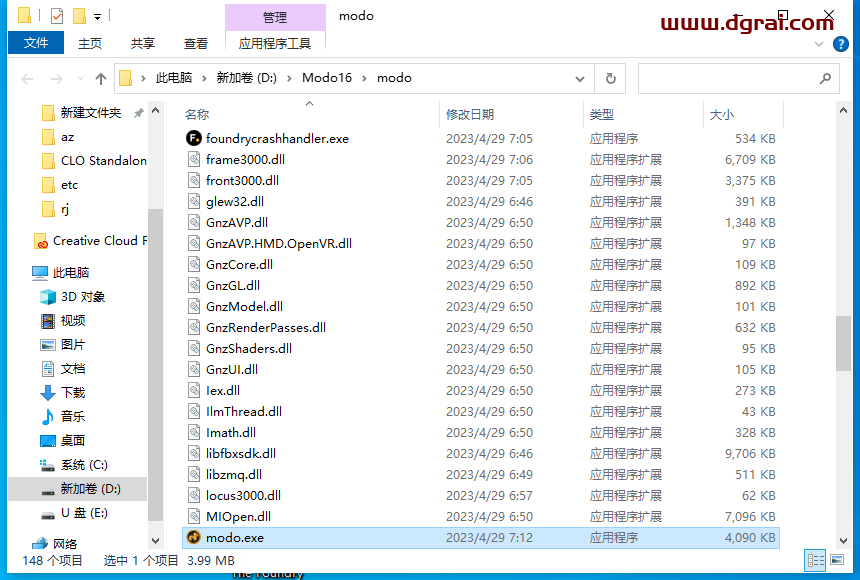Image resolution: width=860 pixels, height=580 pixels.
Task: Click the 下载 download arrow icon
Action: (48, 392)
